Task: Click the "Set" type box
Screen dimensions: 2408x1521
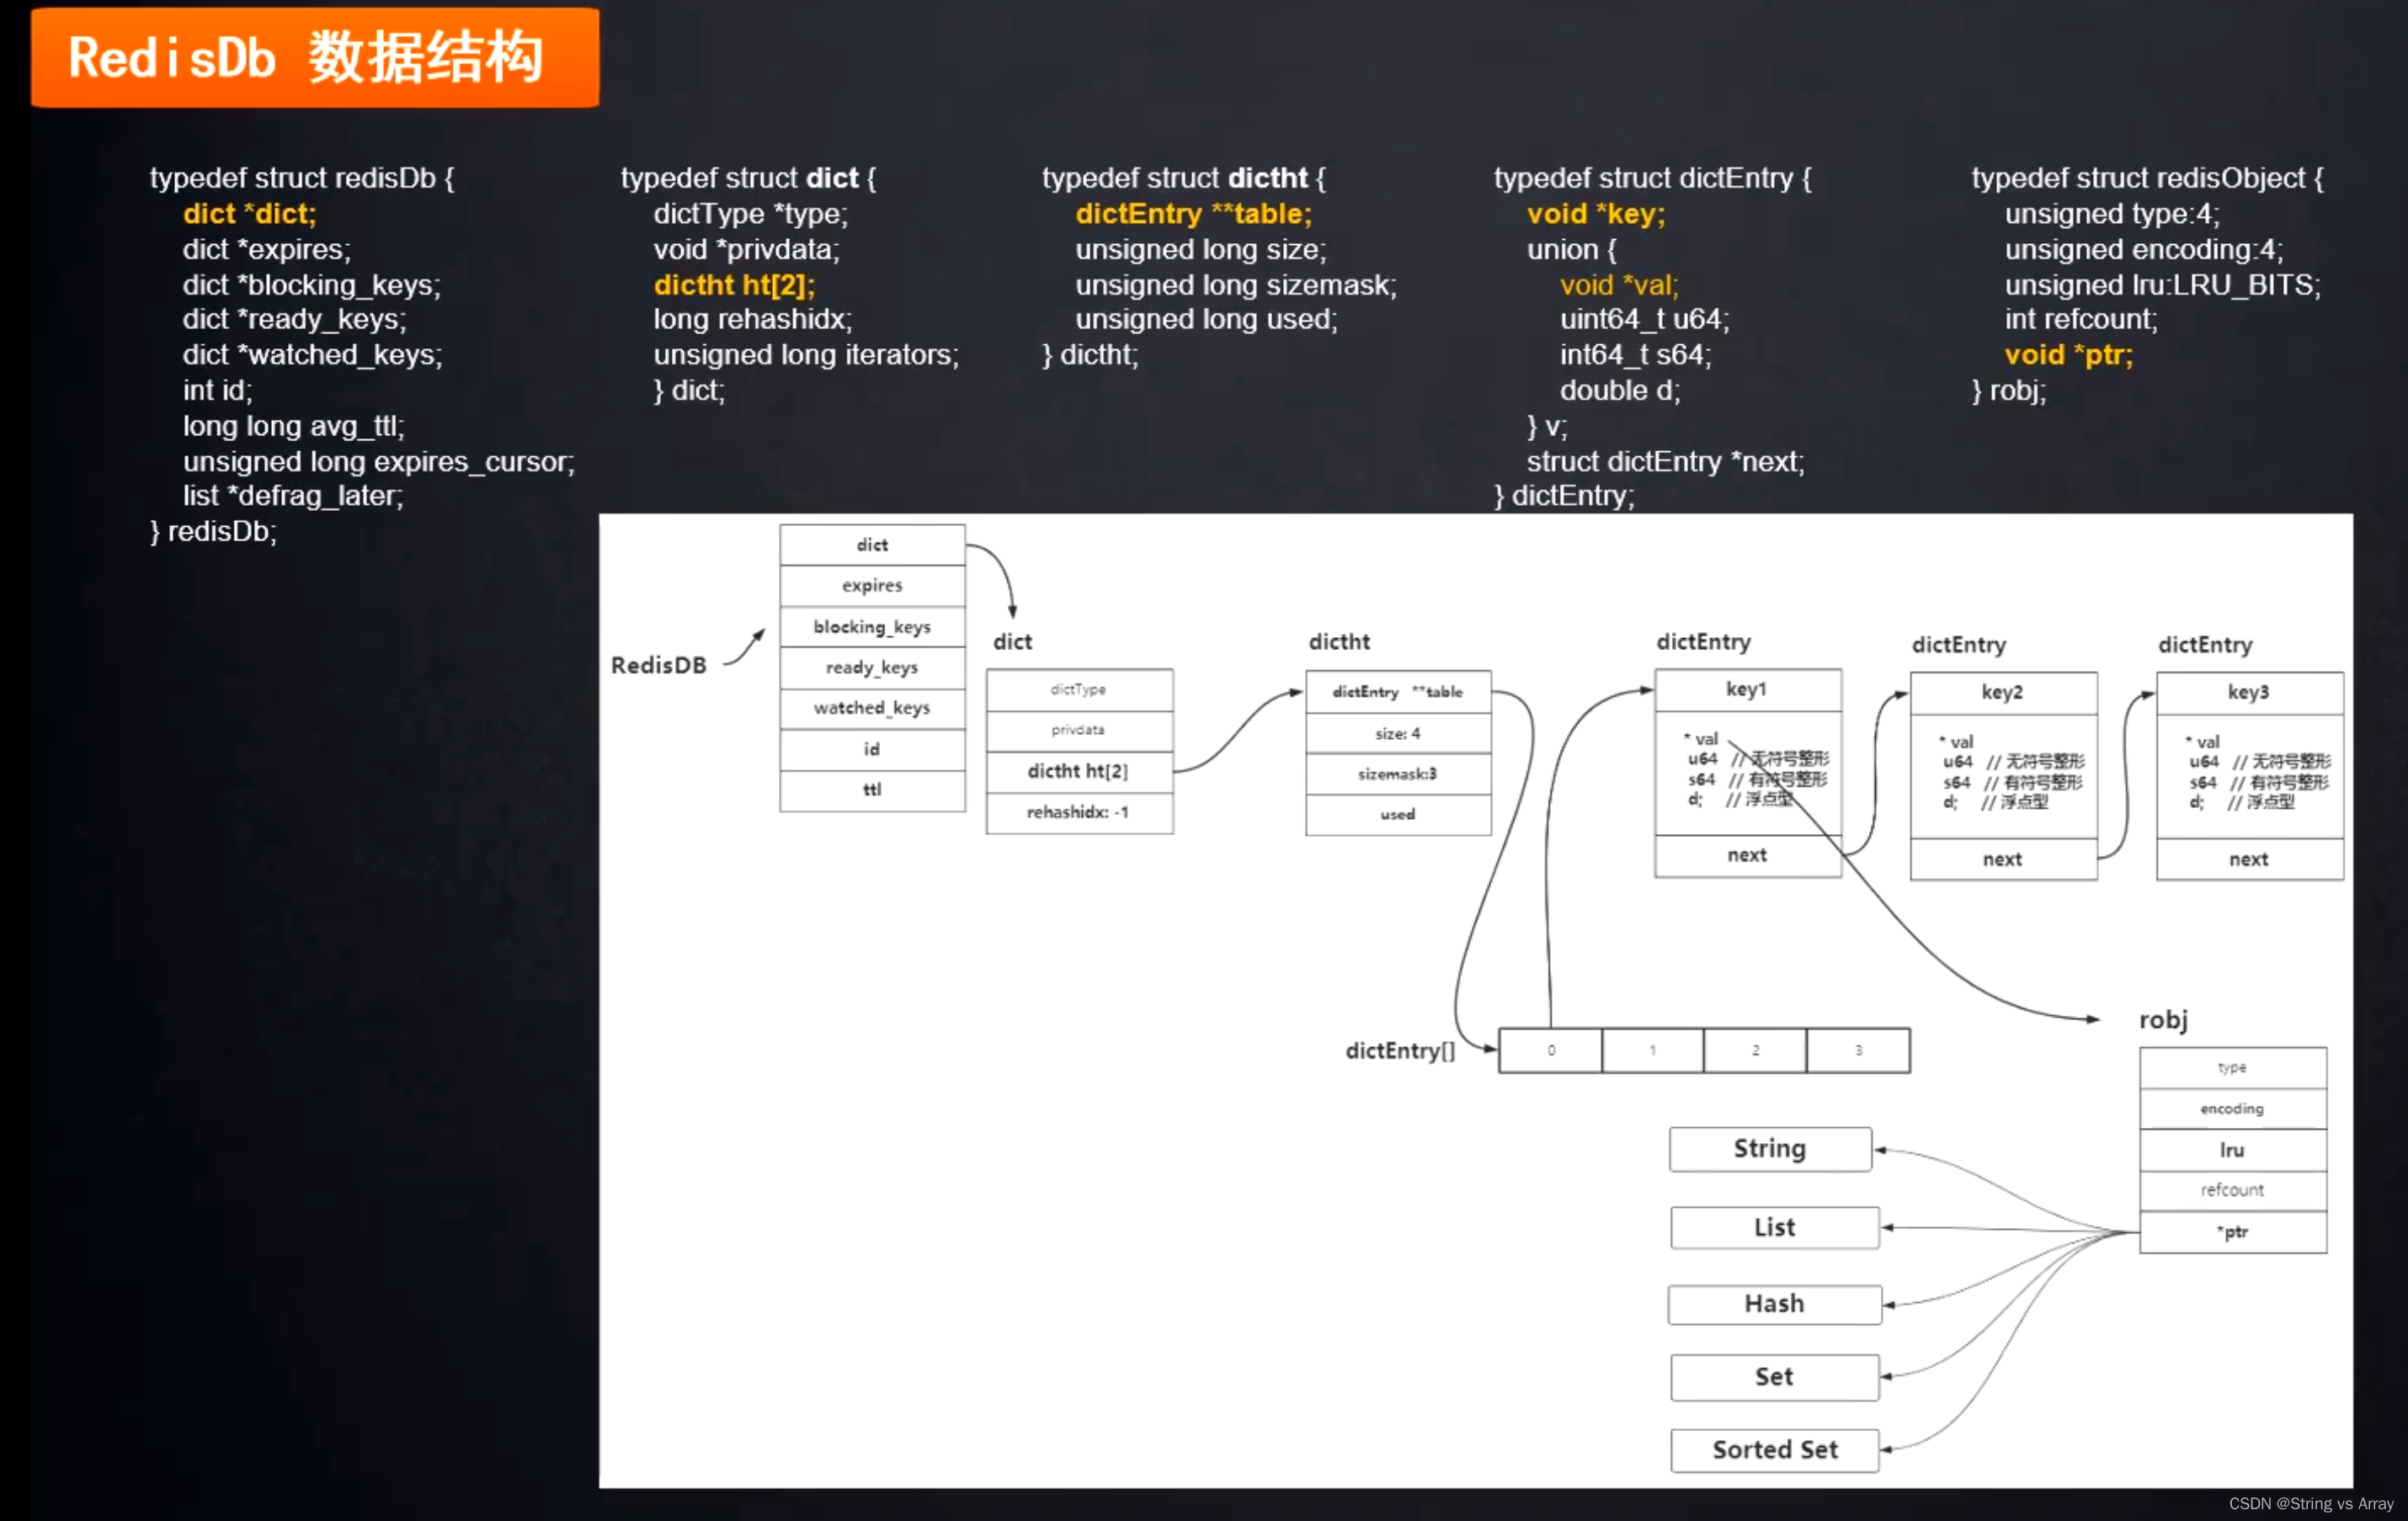Action: tap(1774, 1378)
